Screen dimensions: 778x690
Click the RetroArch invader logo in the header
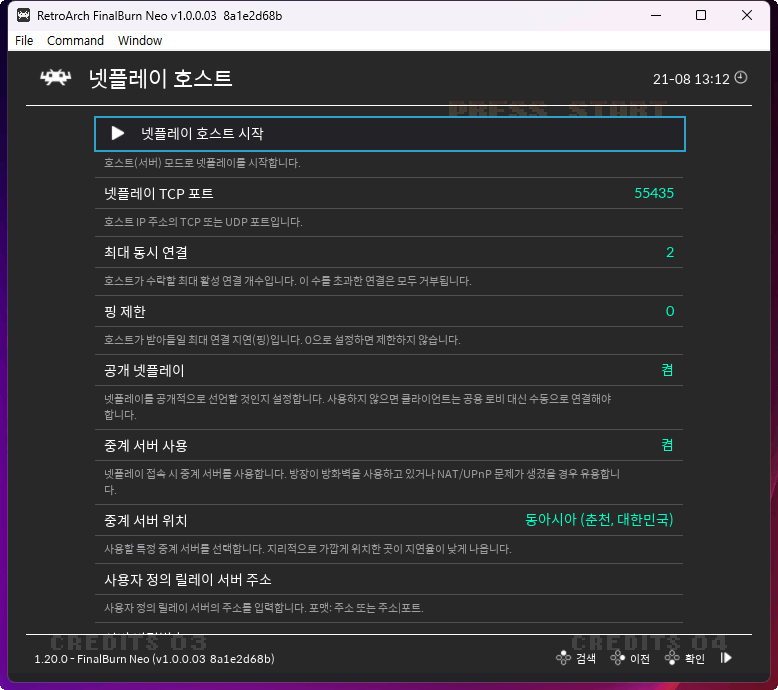pos(56,78)
